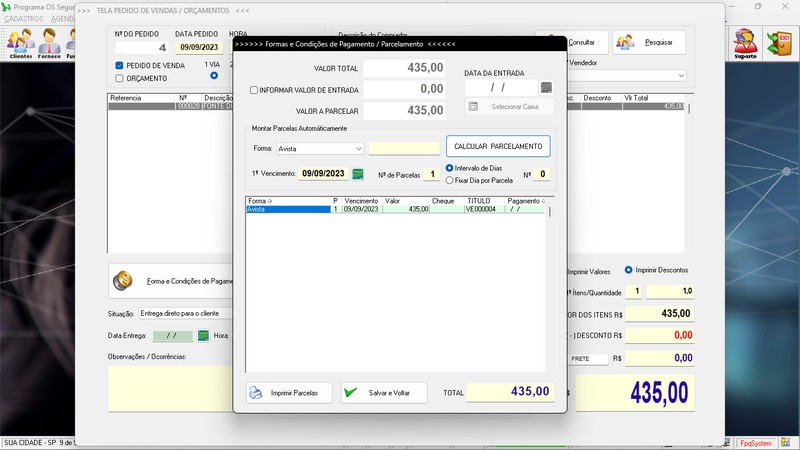
Task: Click the Programa OS app logo icon
Action: [6, 7]
